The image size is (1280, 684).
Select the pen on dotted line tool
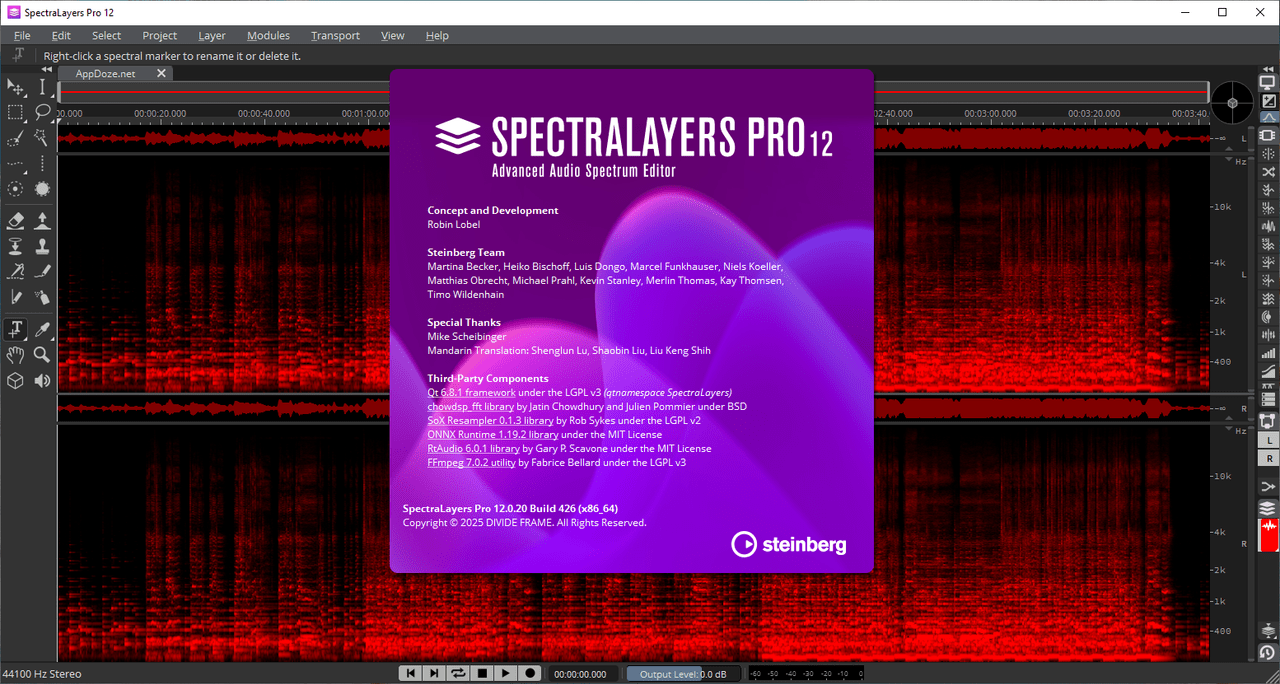tap(16, 271)
